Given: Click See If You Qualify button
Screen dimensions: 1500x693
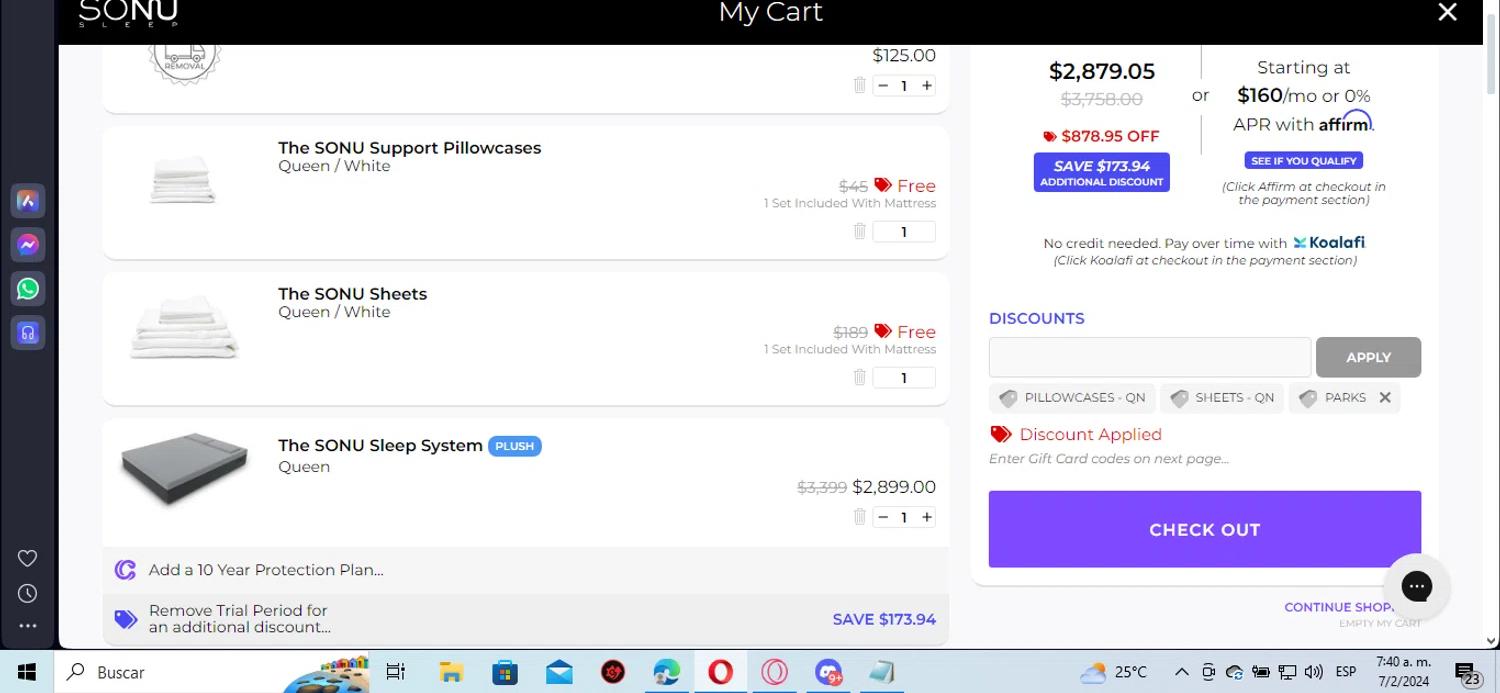Looking at the screenshot, I should [x=1303, y=160].
